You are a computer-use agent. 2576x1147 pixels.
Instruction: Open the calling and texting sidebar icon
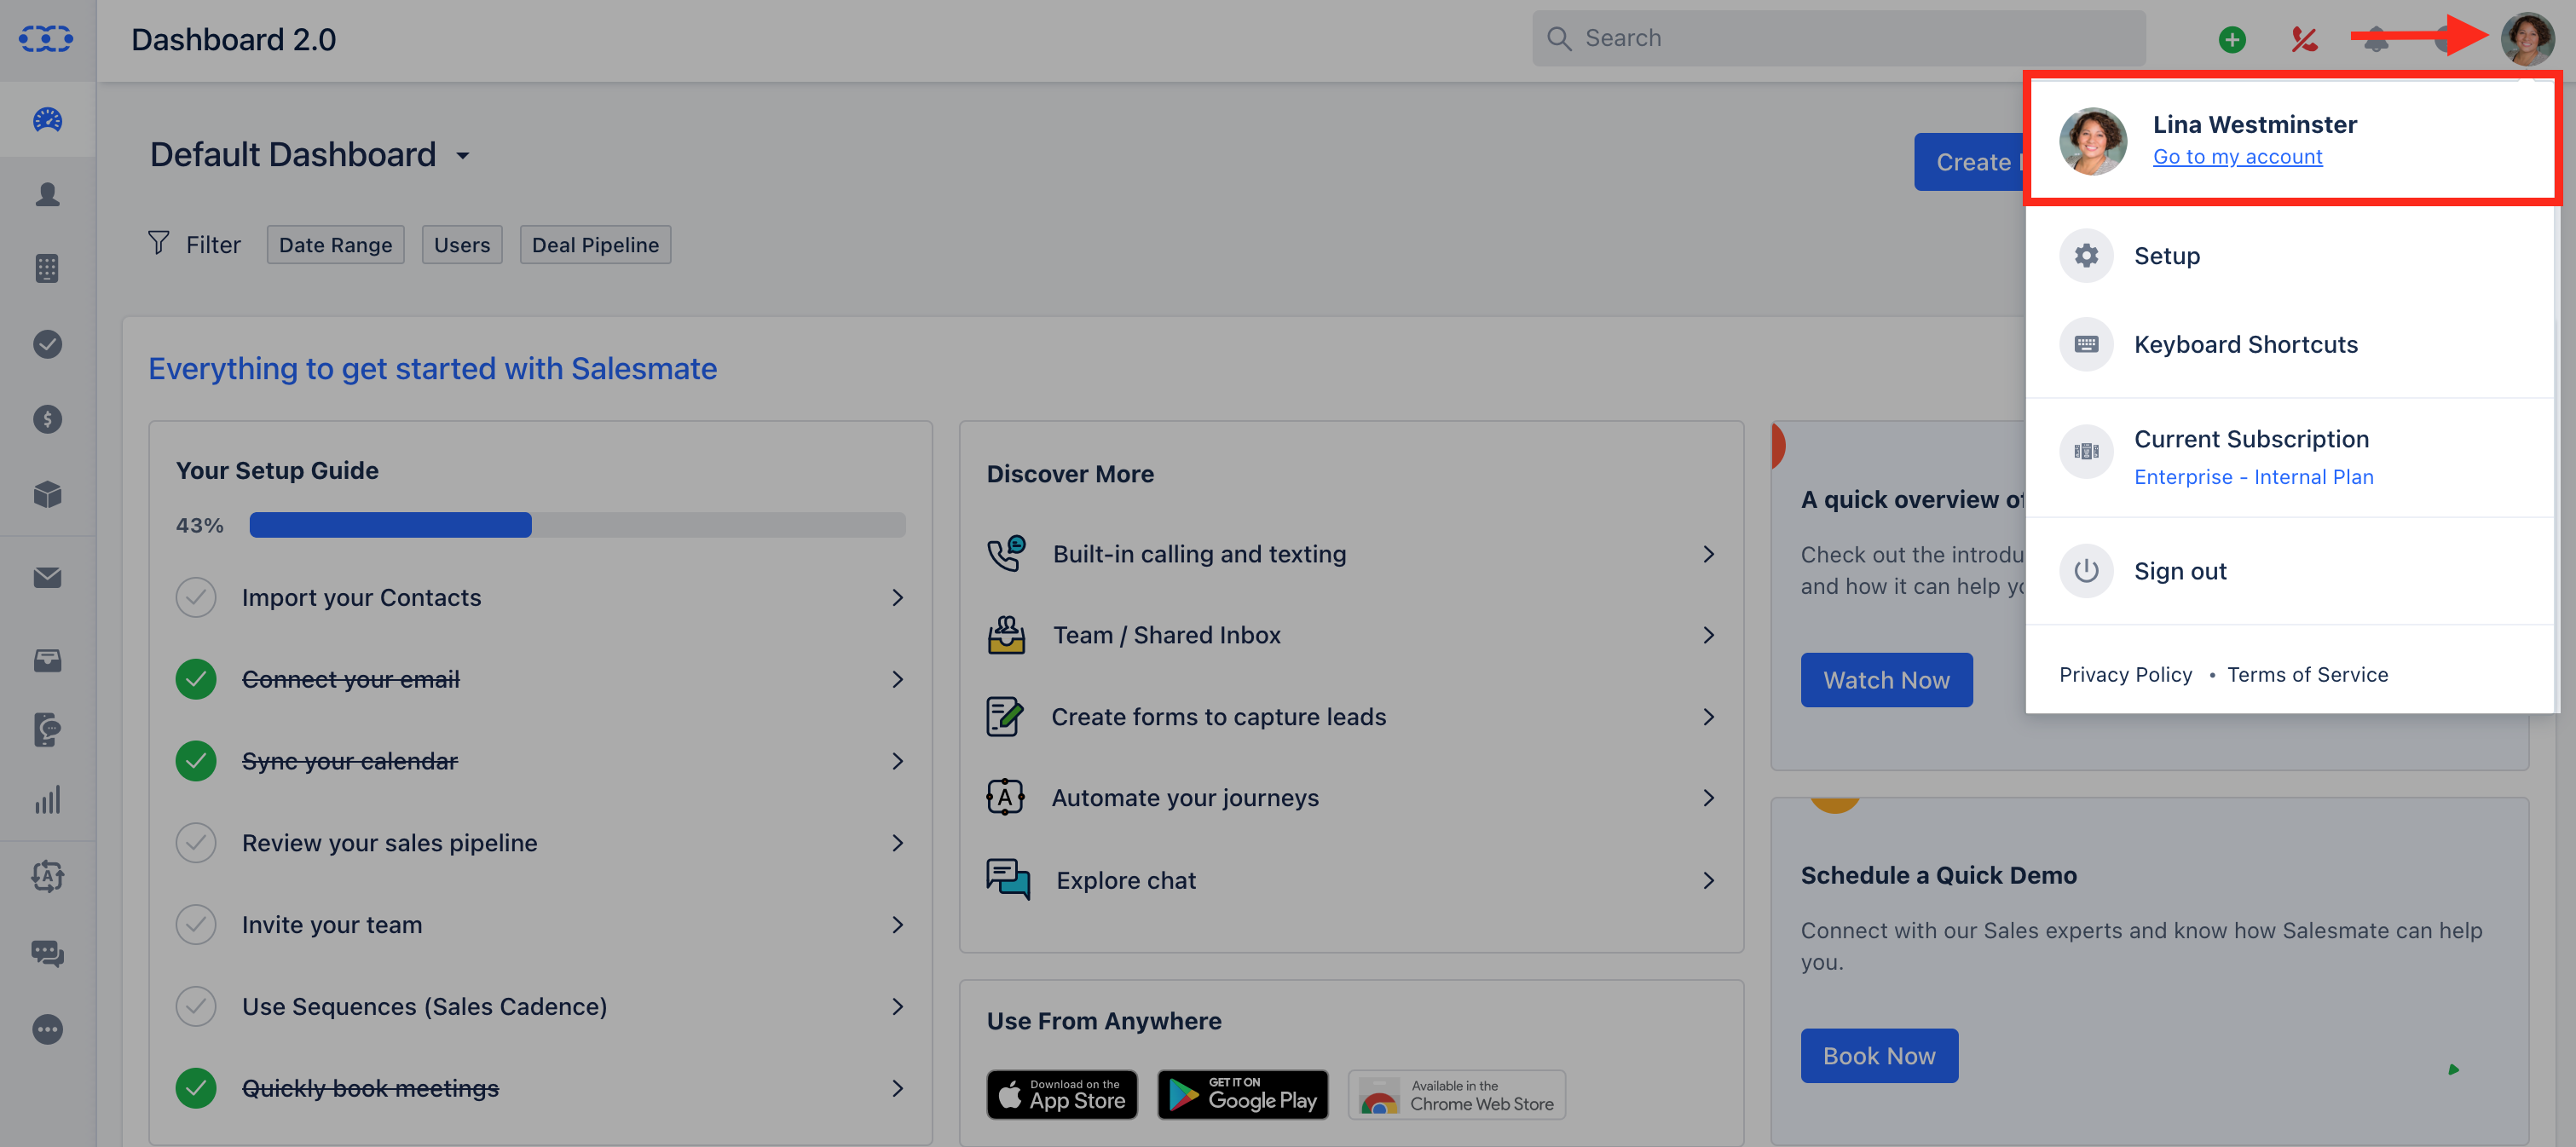tap(47, 730)
